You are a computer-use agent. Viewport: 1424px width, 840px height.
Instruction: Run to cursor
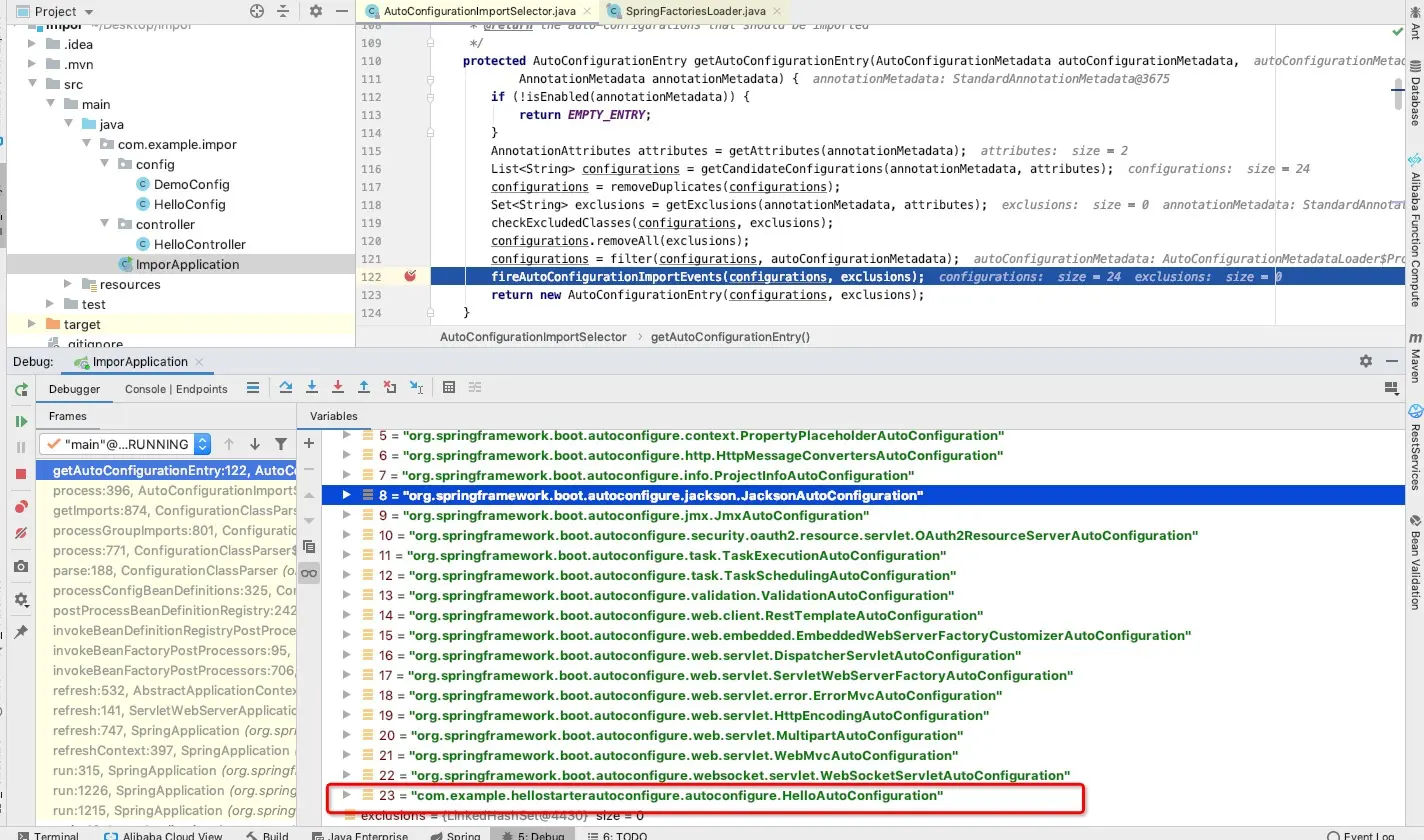coord(416,388)
